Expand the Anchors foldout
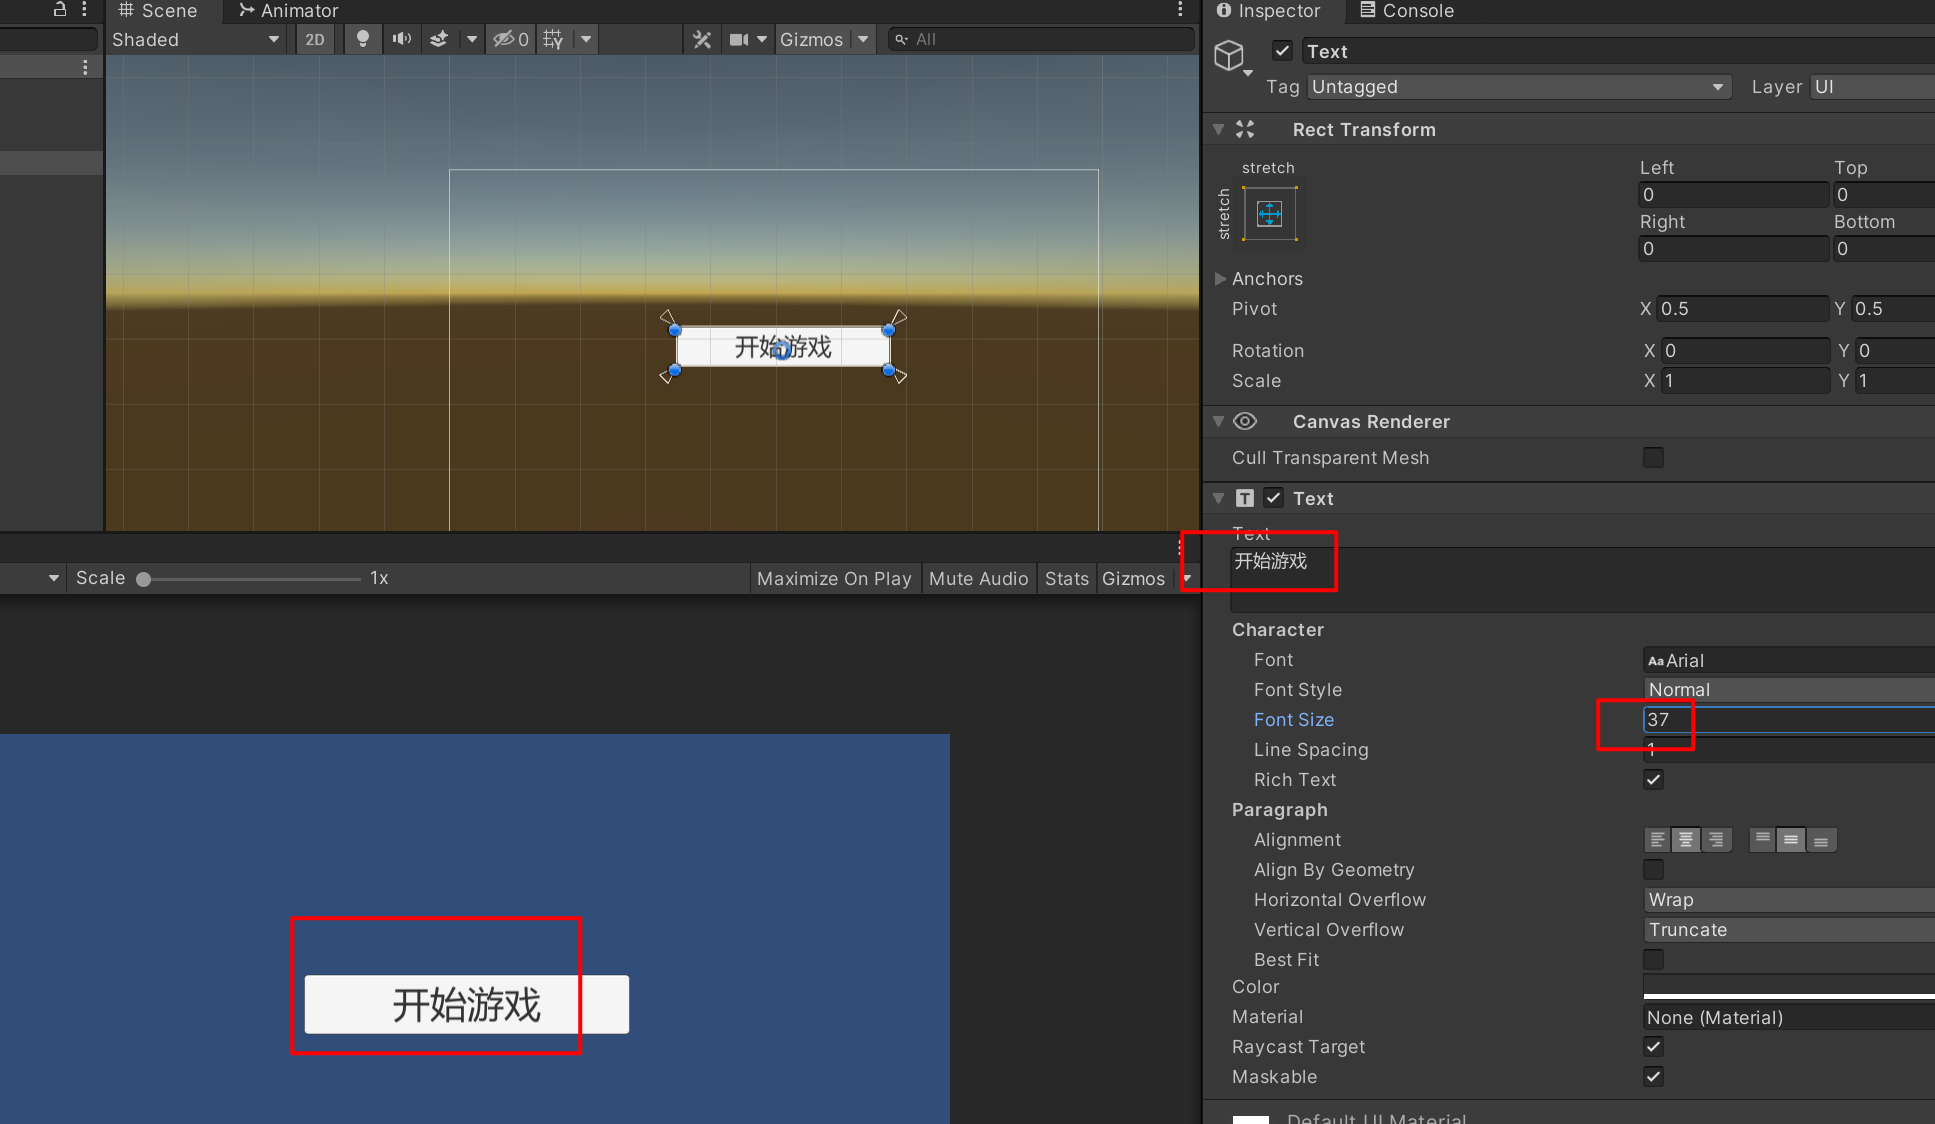The height and width of the screenshot is (1124, 1935). click(1220, 279)
